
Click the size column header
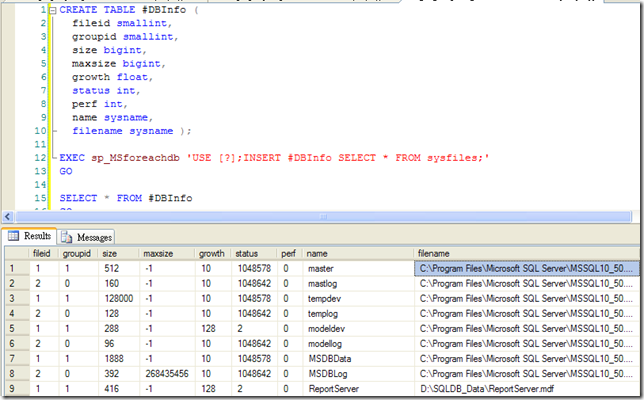pos(119,253)
